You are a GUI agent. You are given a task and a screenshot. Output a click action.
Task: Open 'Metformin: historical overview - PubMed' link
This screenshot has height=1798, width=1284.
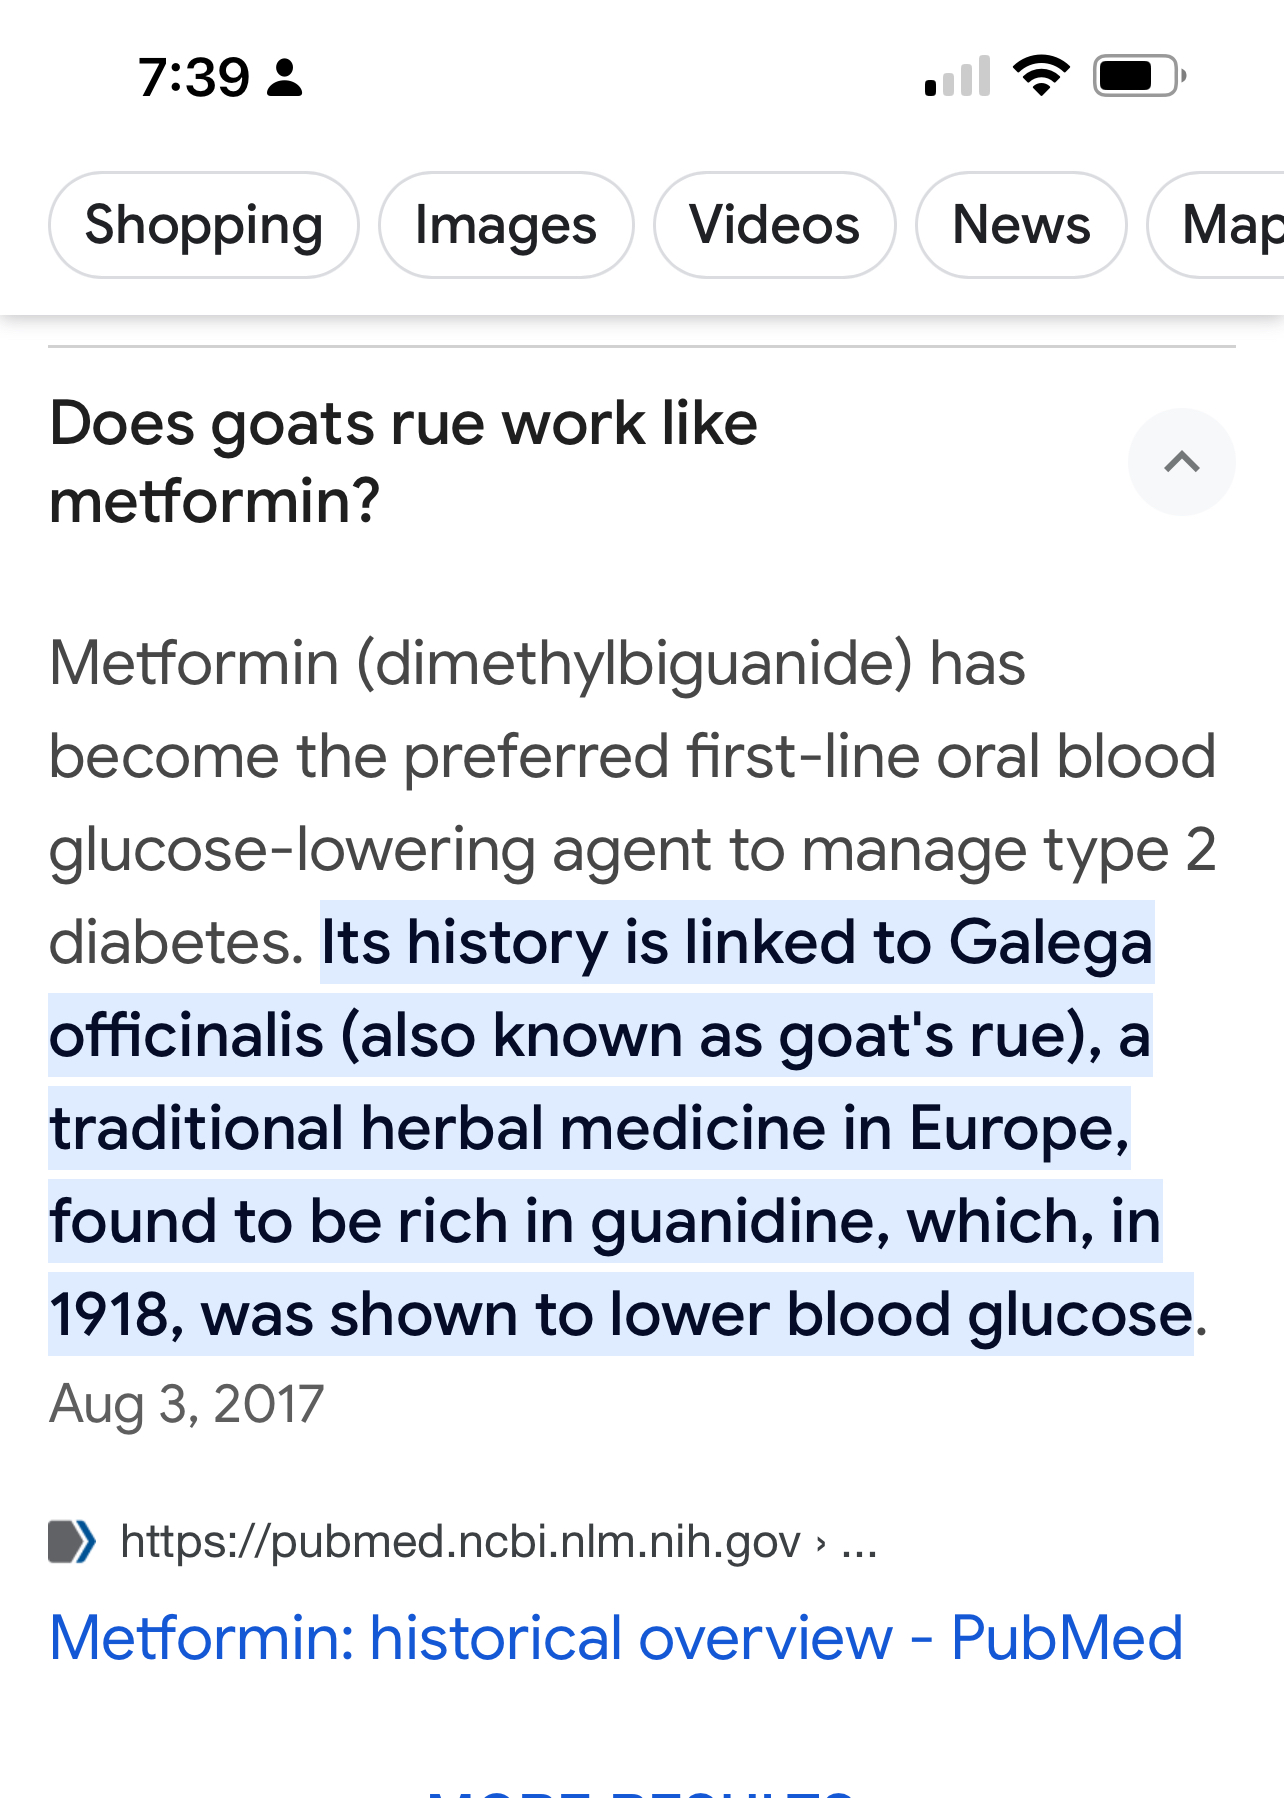click(x=615, y=1638)
